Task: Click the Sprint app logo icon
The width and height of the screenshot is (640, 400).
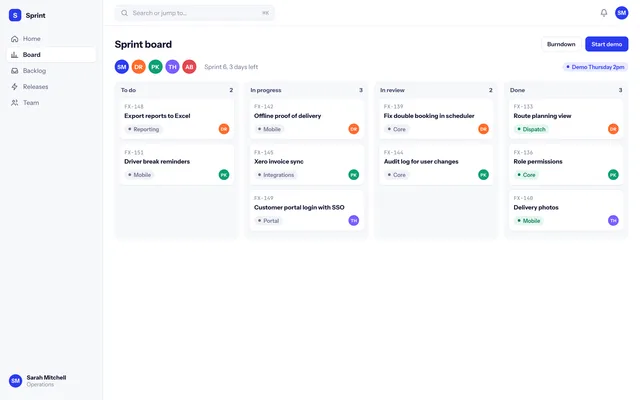Action: point(15,15)
